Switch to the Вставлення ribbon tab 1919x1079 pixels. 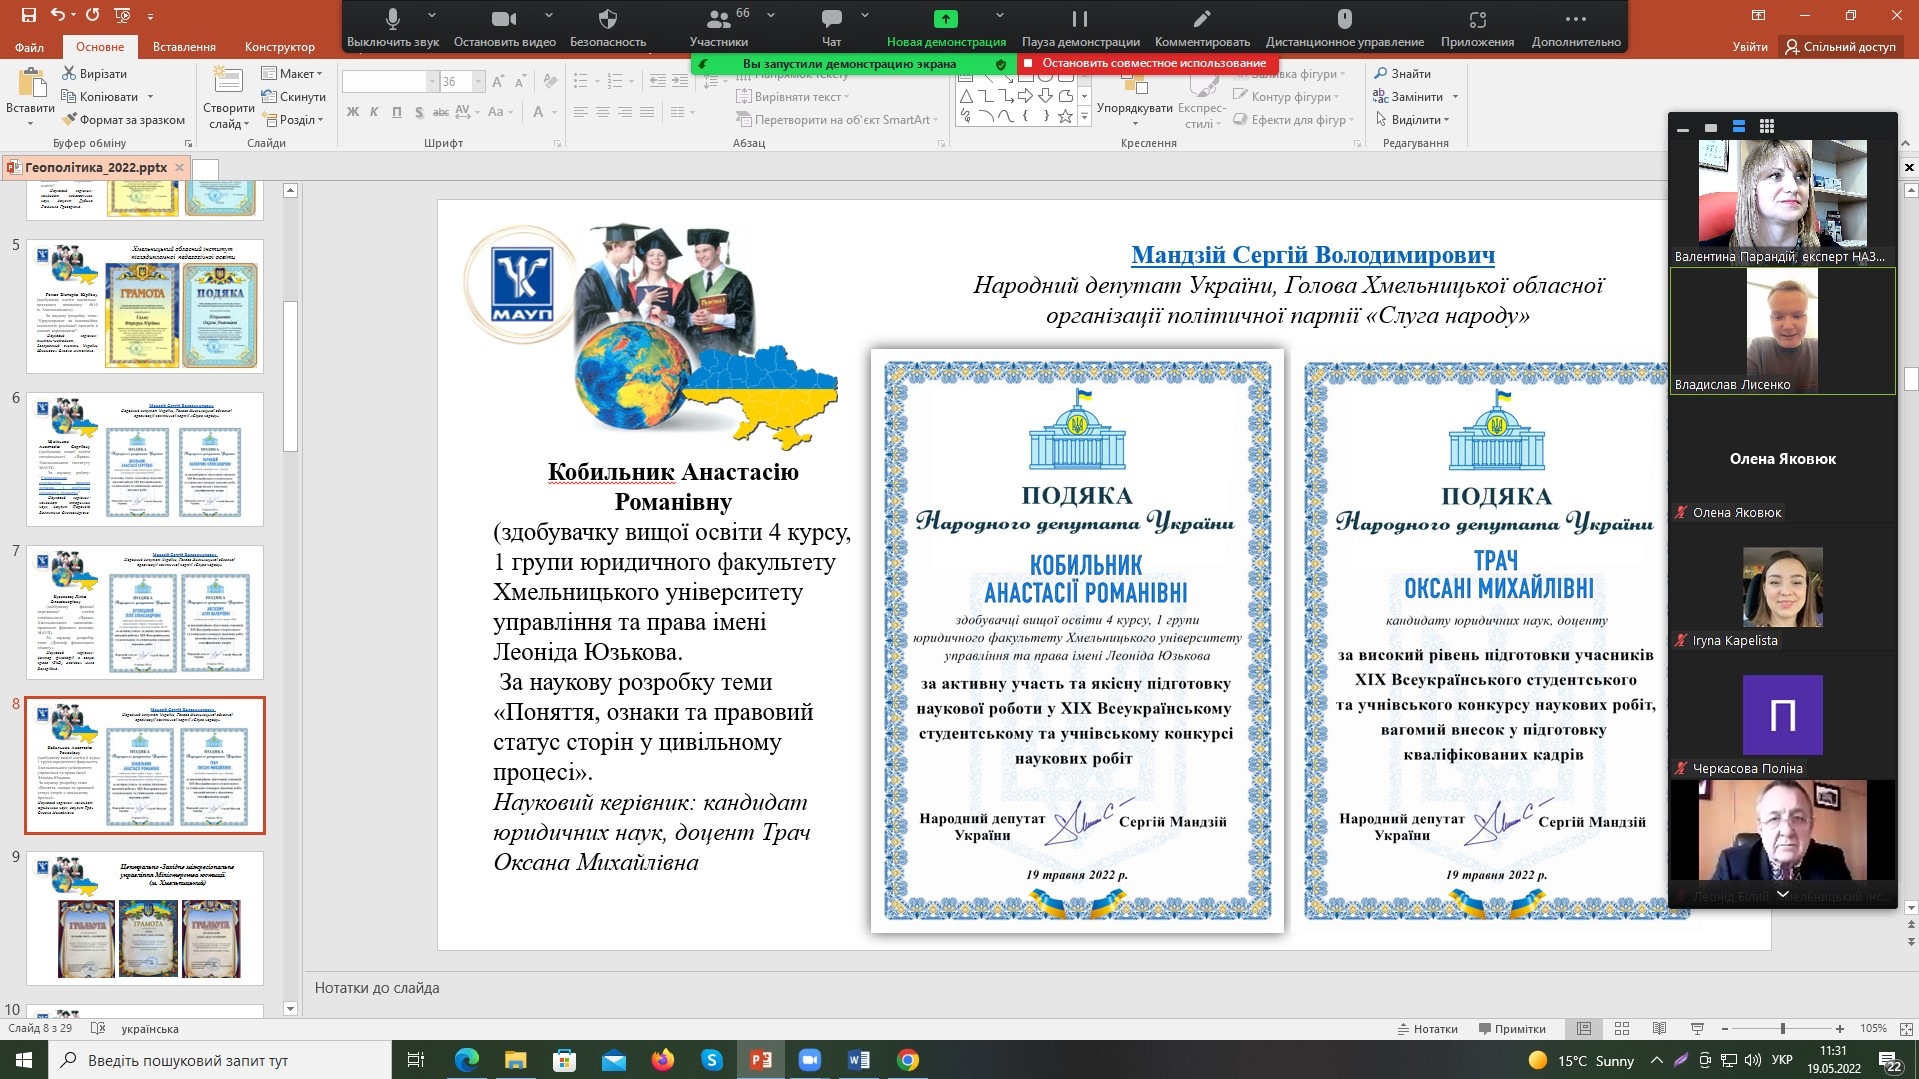point(184,47)
